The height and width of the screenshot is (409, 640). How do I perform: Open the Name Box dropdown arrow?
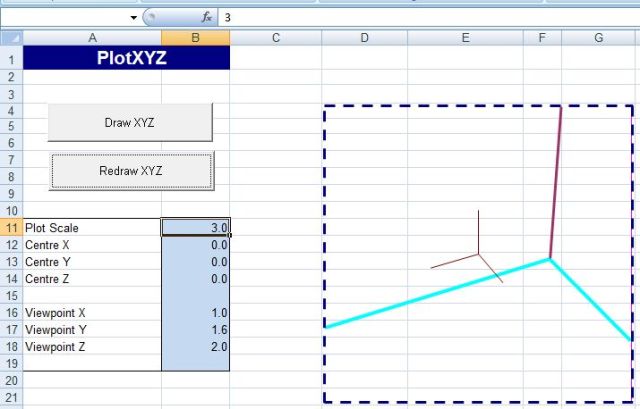click(x=134, y=18)
